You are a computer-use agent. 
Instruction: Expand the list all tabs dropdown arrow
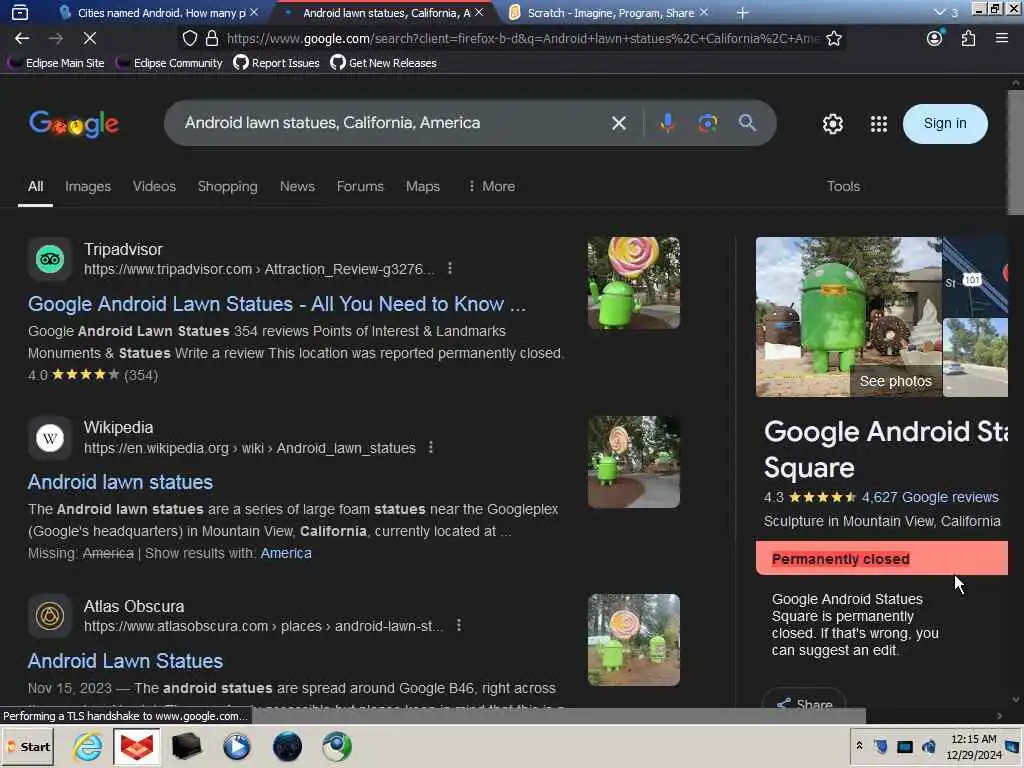pyautogui.click(x=940, y=12)
